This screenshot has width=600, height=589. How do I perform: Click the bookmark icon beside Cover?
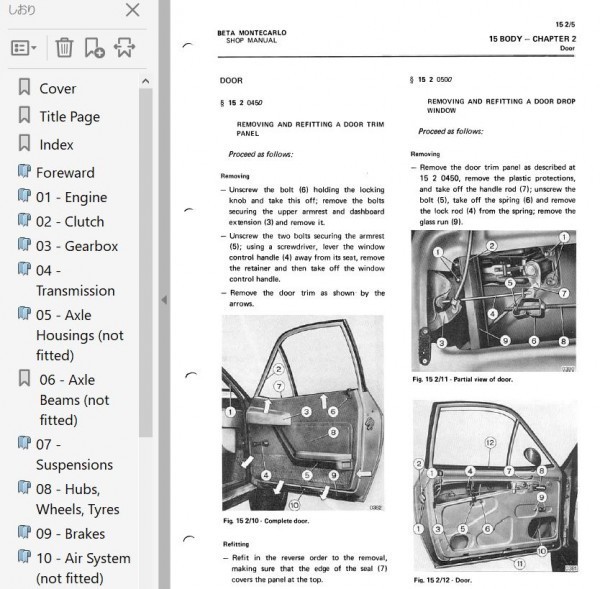pyautogui.click(x=24, y=87)
